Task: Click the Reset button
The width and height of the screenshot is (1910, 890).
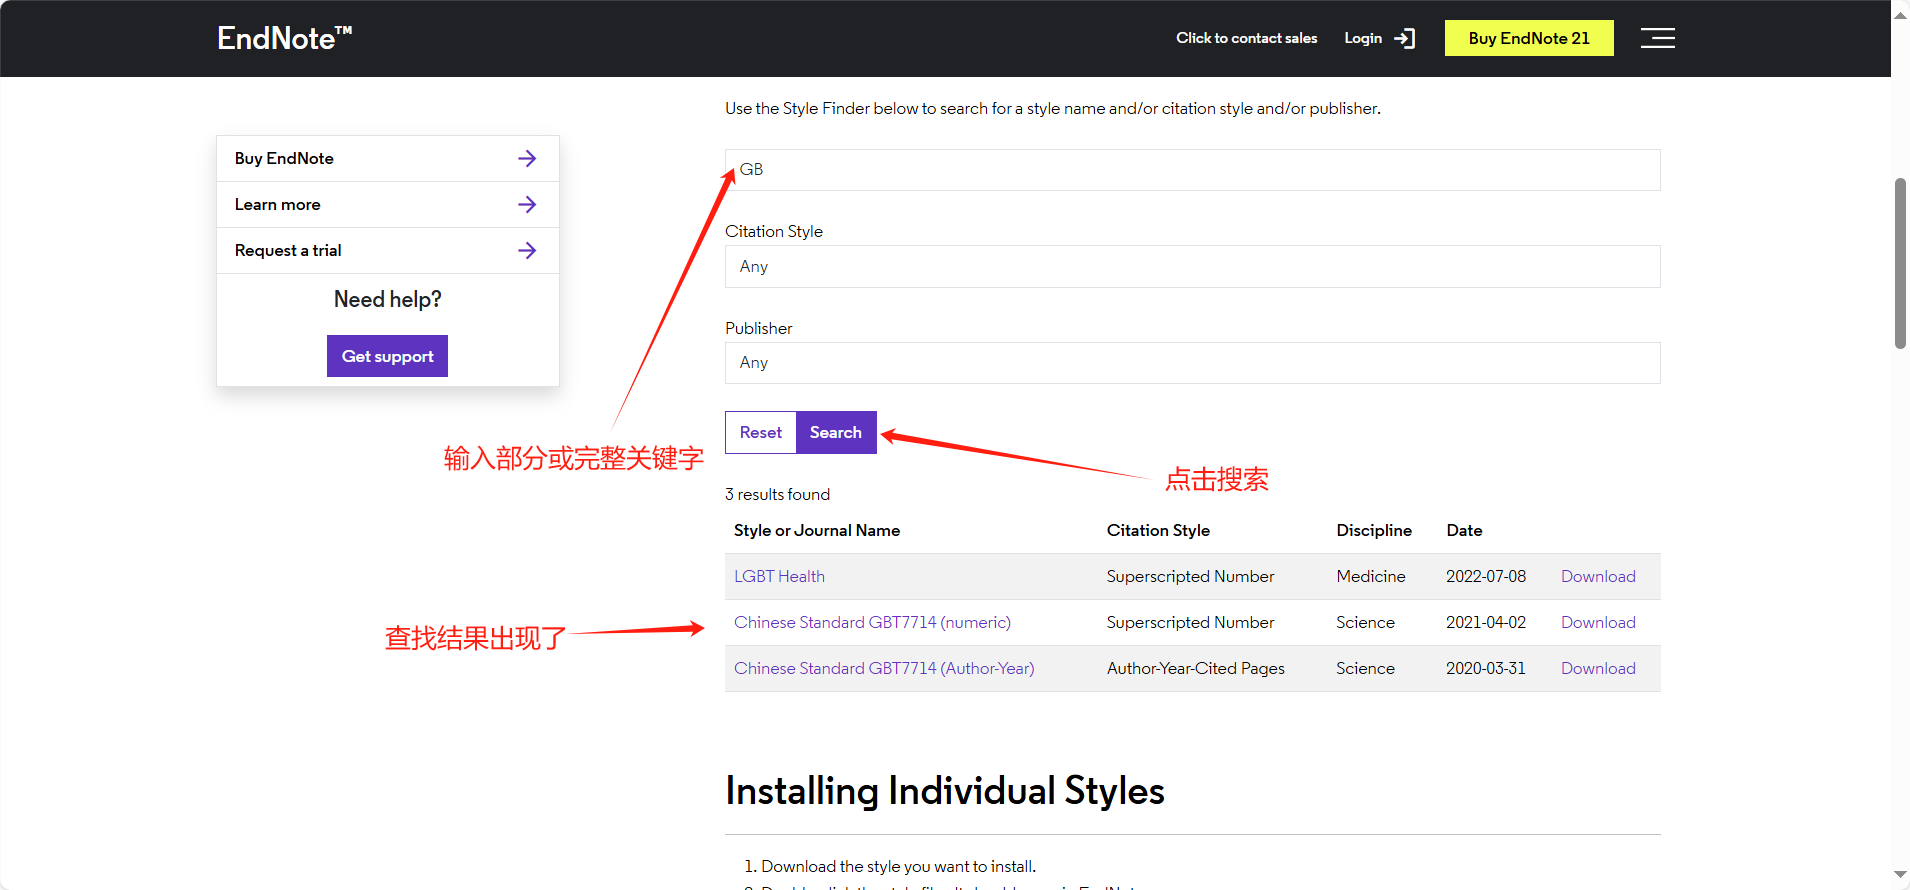Action: (761, 432)
